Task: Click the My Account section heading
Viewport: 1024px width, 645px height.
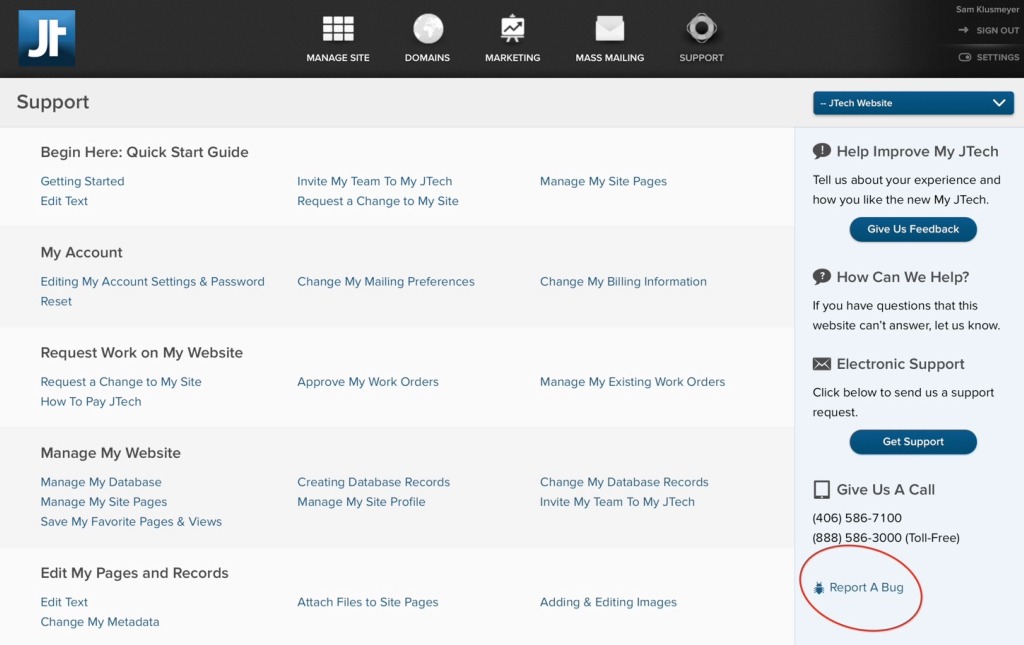Action: 81,253
